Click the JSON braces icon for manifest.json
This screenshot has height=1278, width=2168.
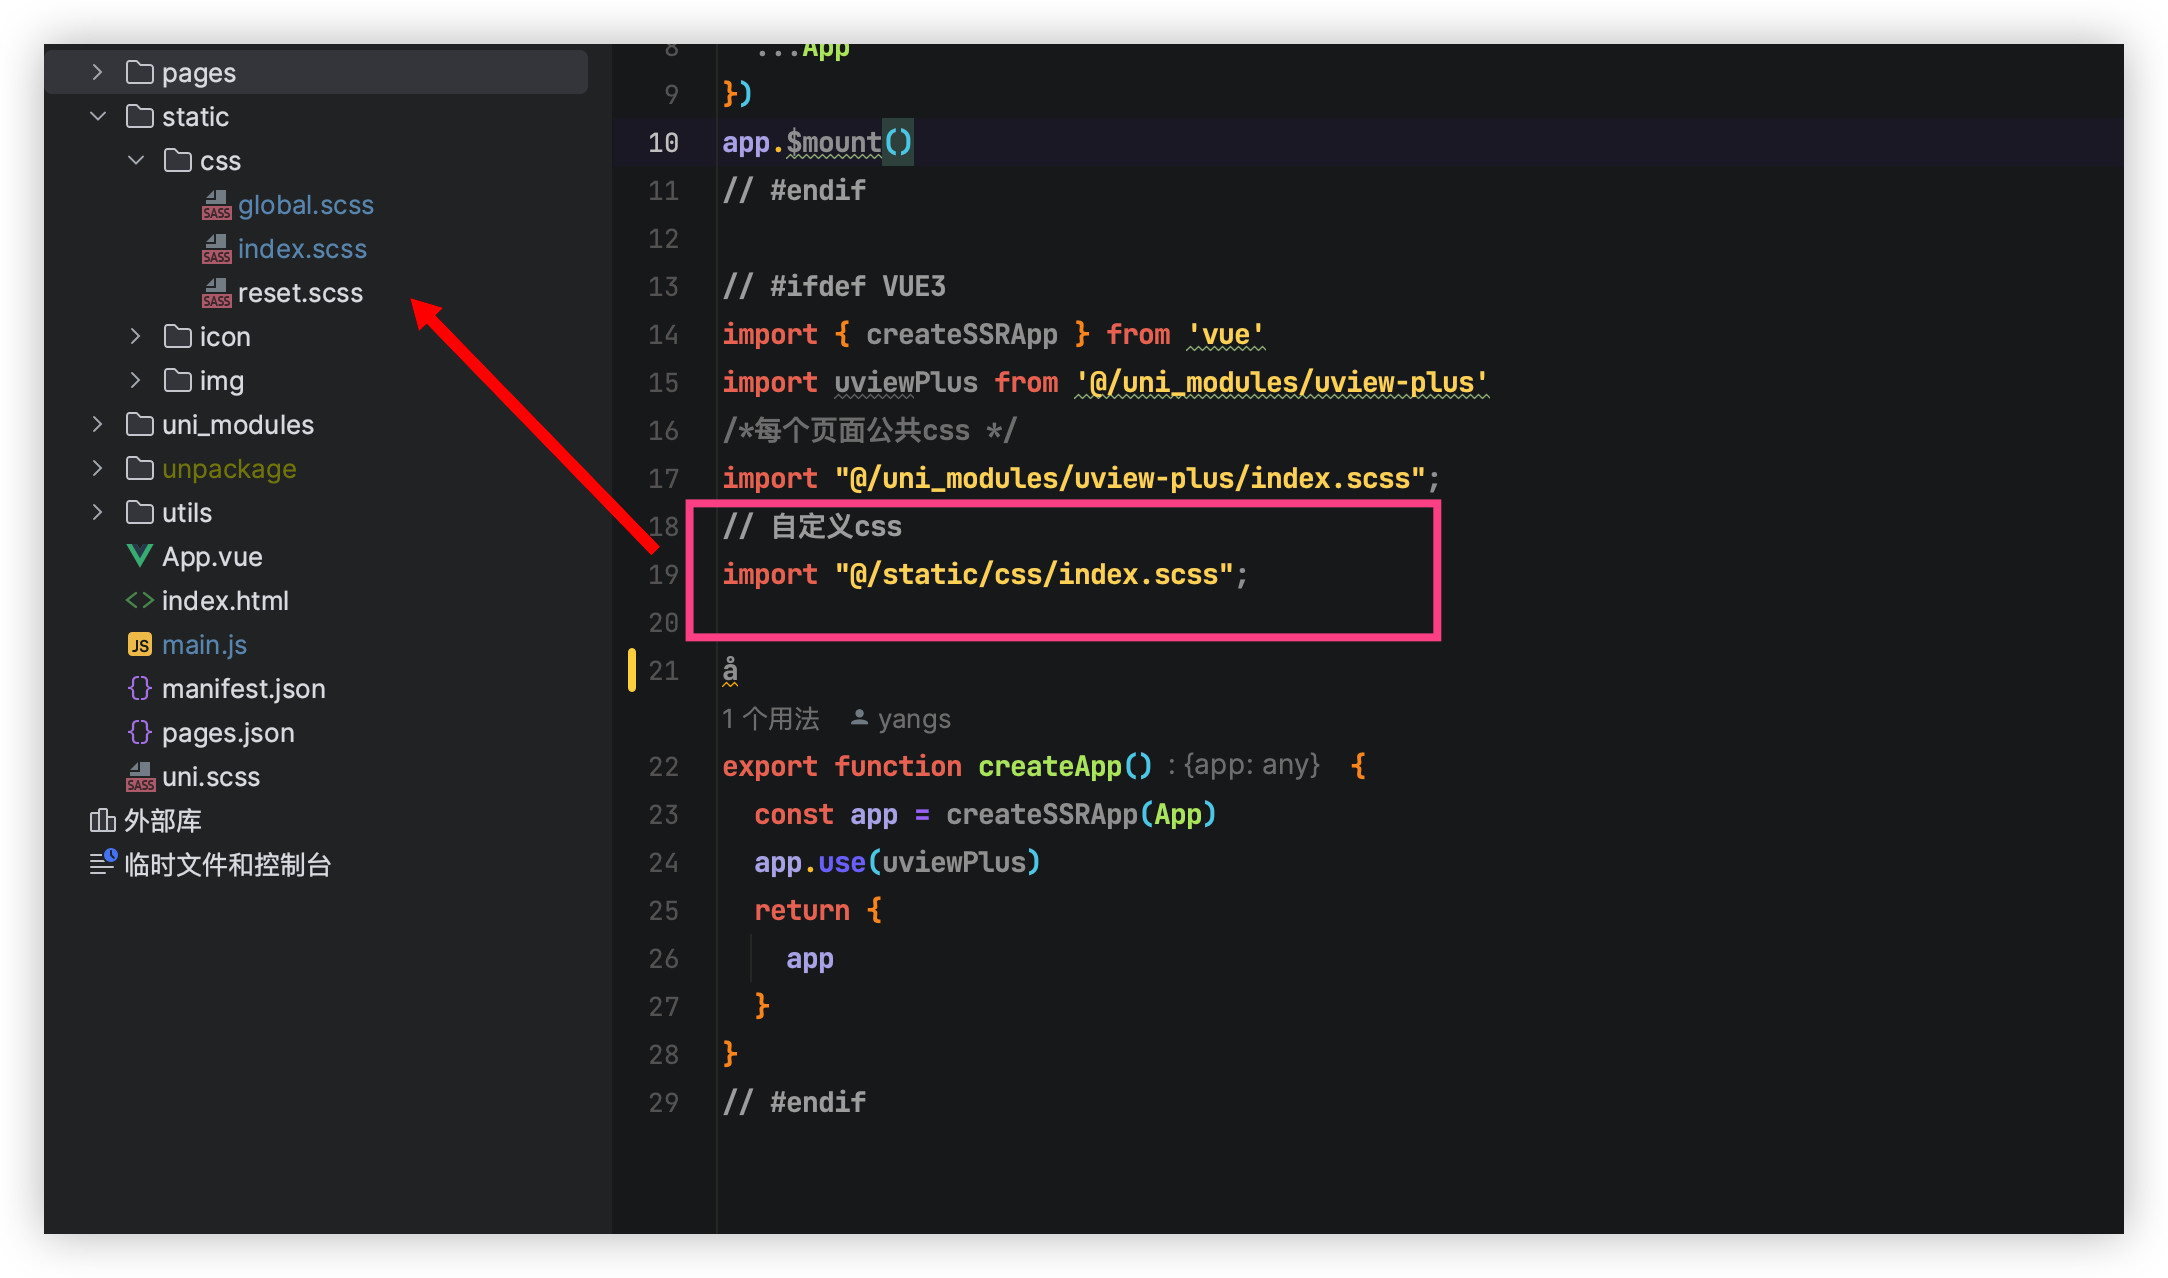[x=140, y=688]
